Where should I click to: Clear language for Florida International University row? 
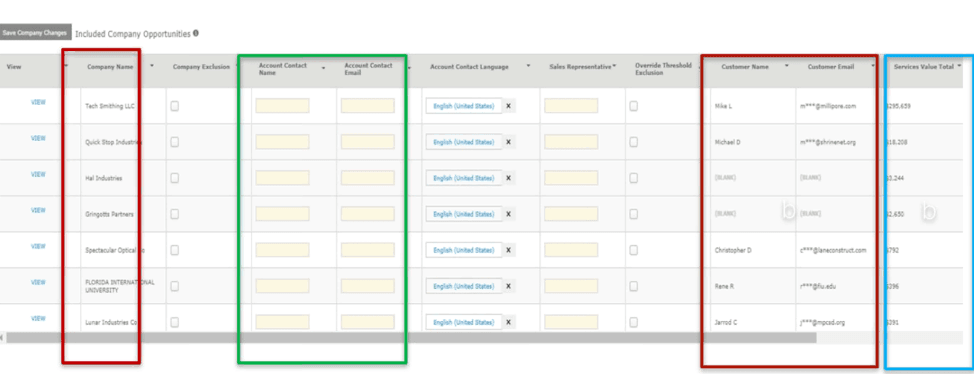[508, 286]
